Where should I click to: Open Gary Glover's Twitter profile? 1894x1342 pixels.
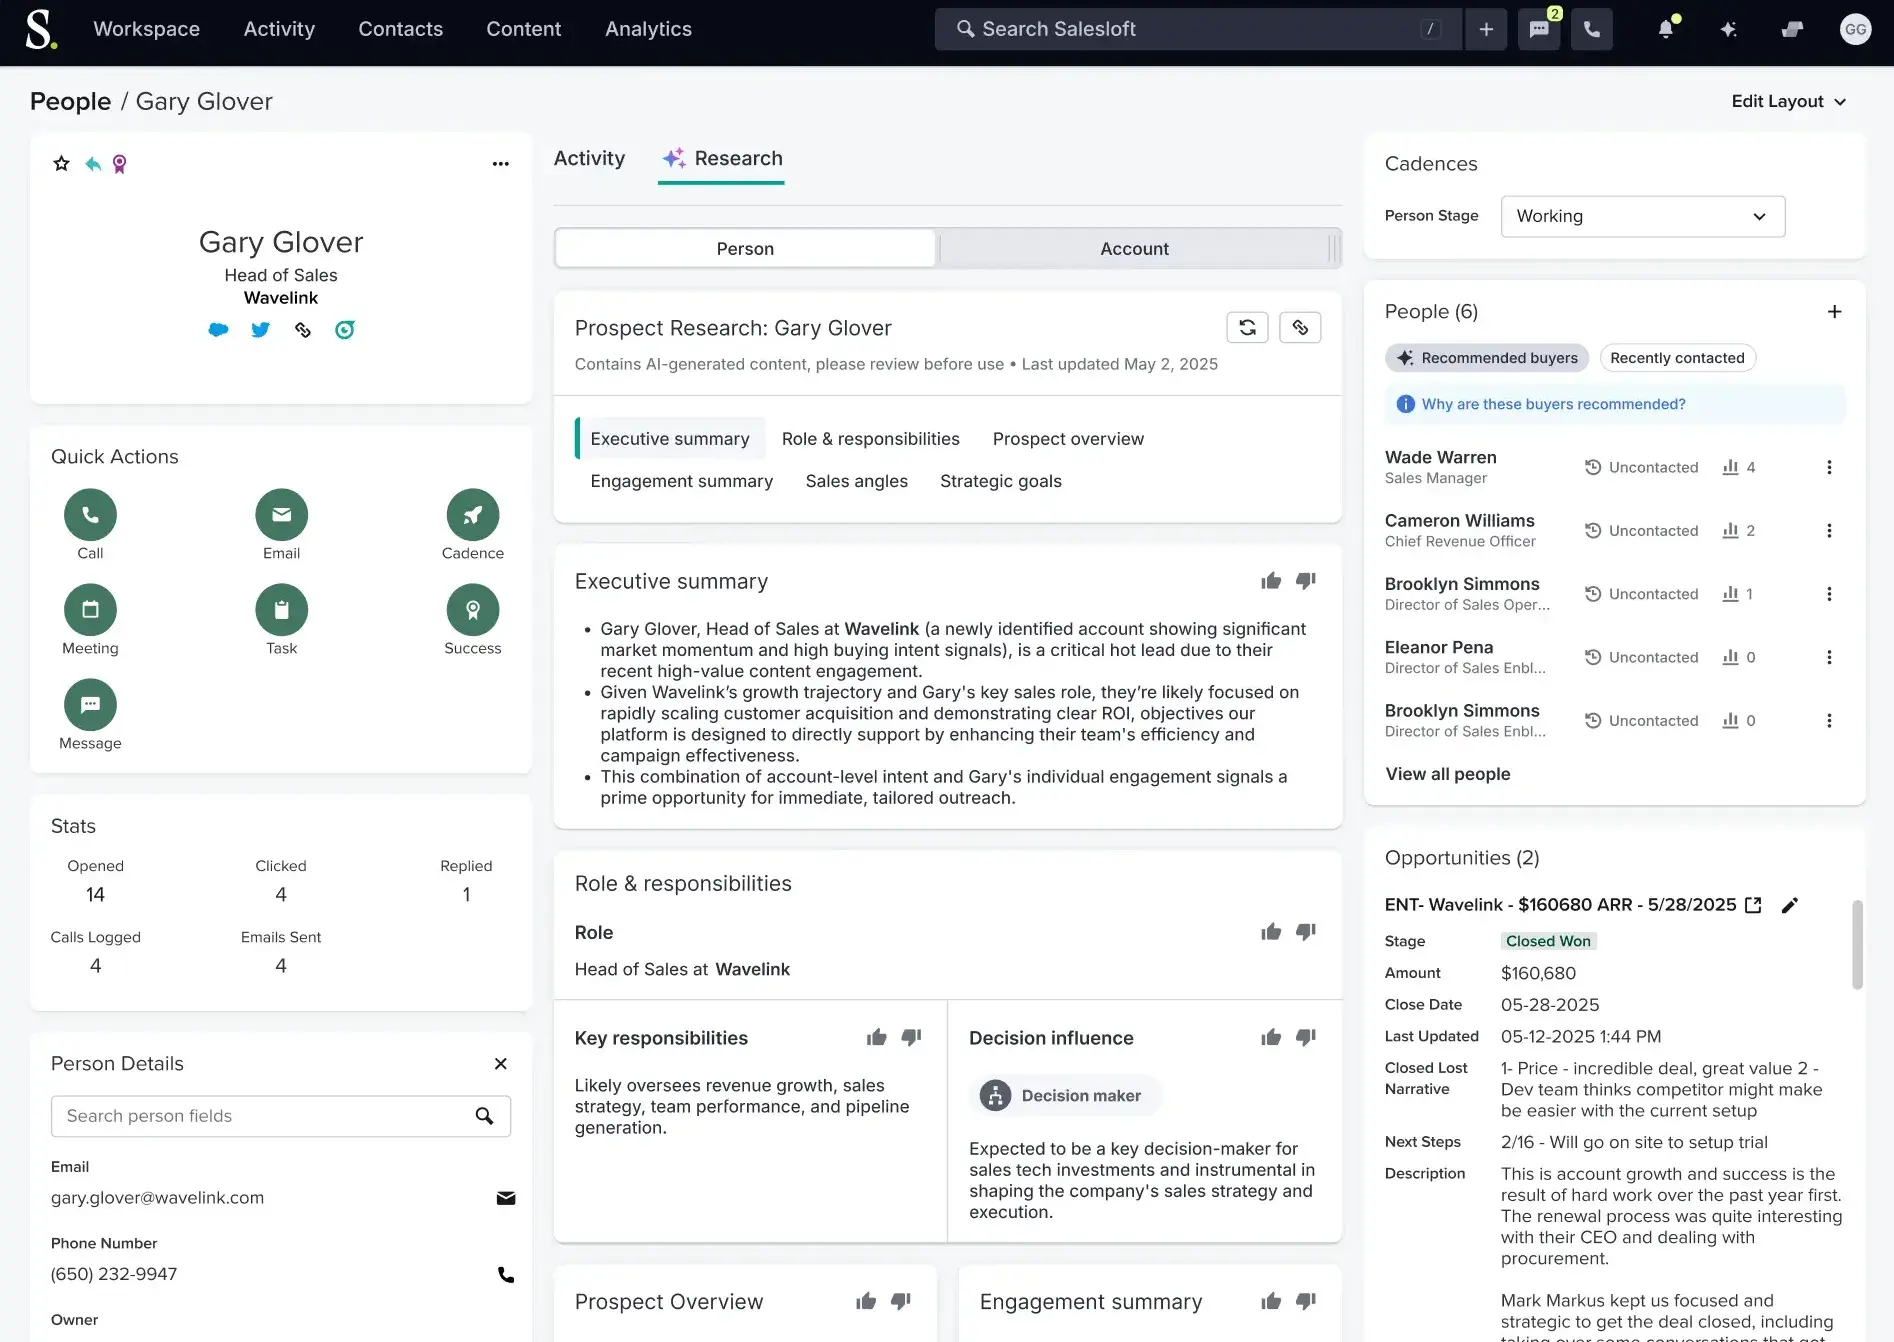point(260,330)
